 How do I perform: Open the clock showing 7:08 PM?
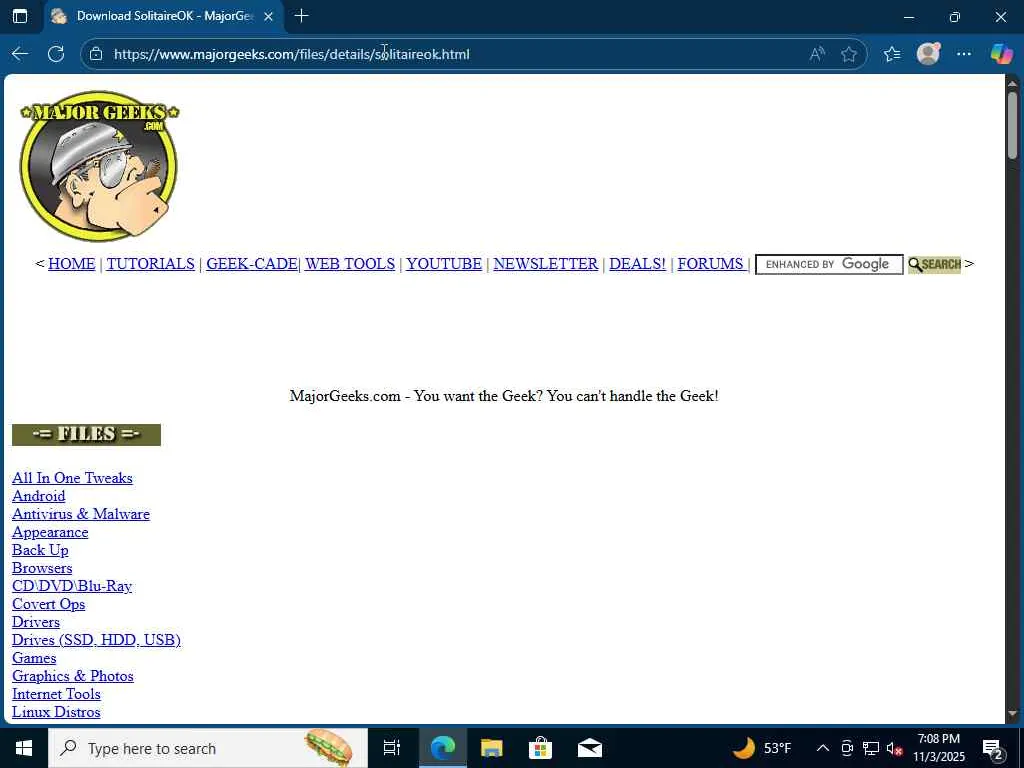(938, 748)
